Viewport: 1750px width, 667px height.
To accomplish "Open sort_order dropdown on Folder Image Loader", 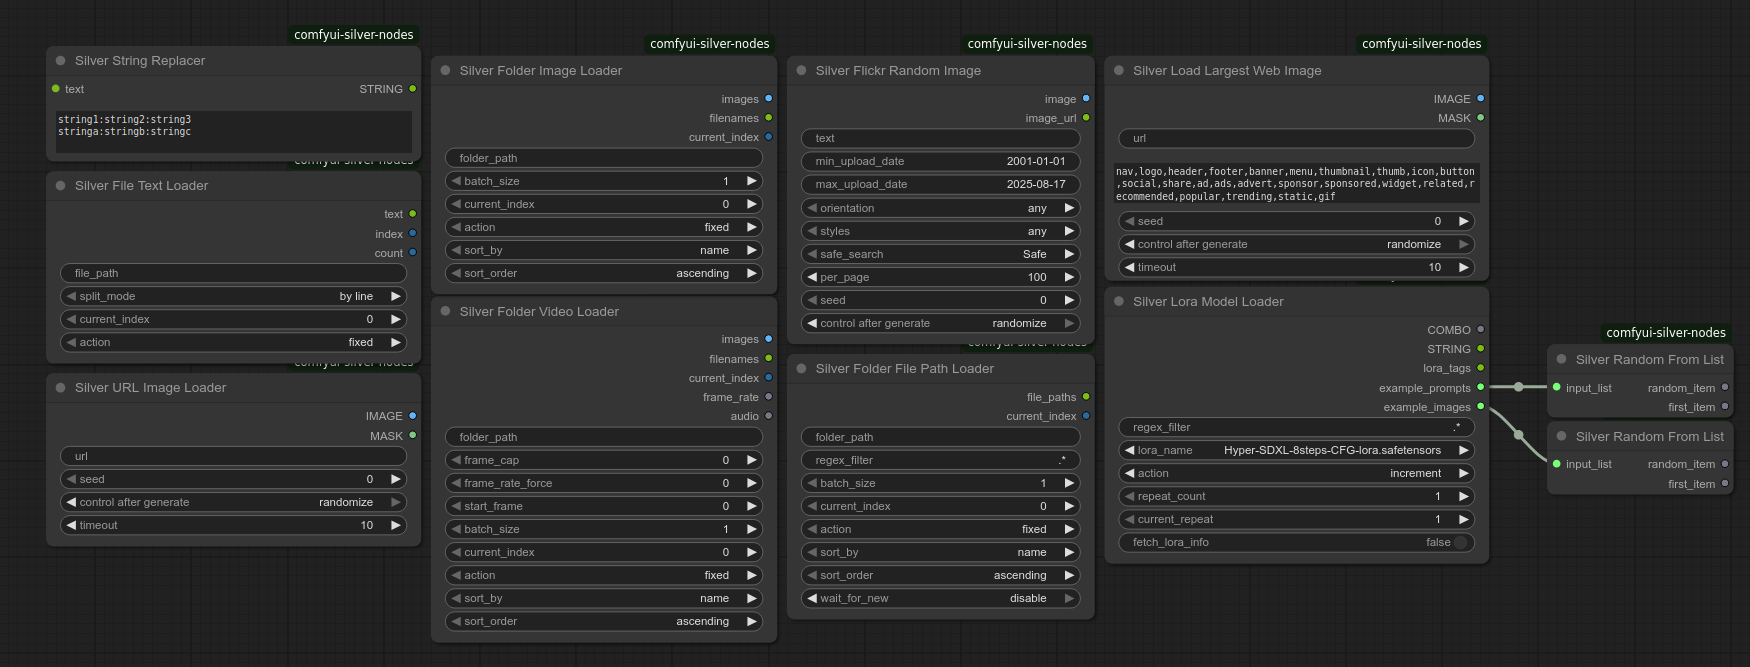I will pos(604,274).
